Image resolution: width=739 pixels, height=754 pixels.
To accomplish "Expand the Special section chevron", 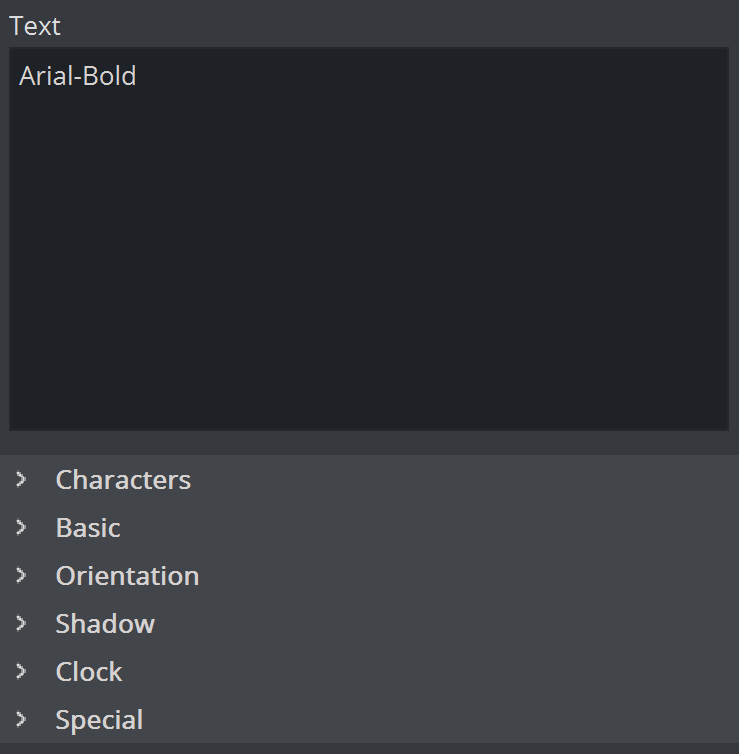I will (21, 720).
